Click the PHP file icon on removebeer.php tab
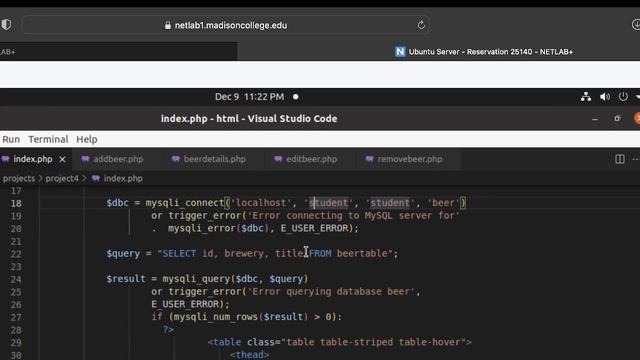 click(x=369, y=159)
